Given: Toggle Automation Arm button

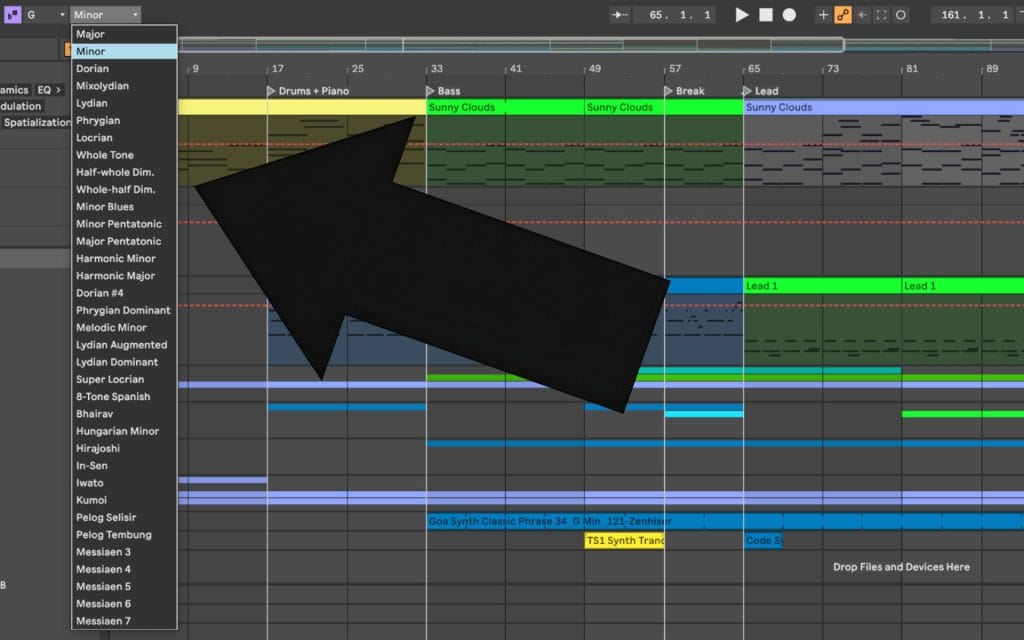Looking at the screenshot, I should (843, 15).
